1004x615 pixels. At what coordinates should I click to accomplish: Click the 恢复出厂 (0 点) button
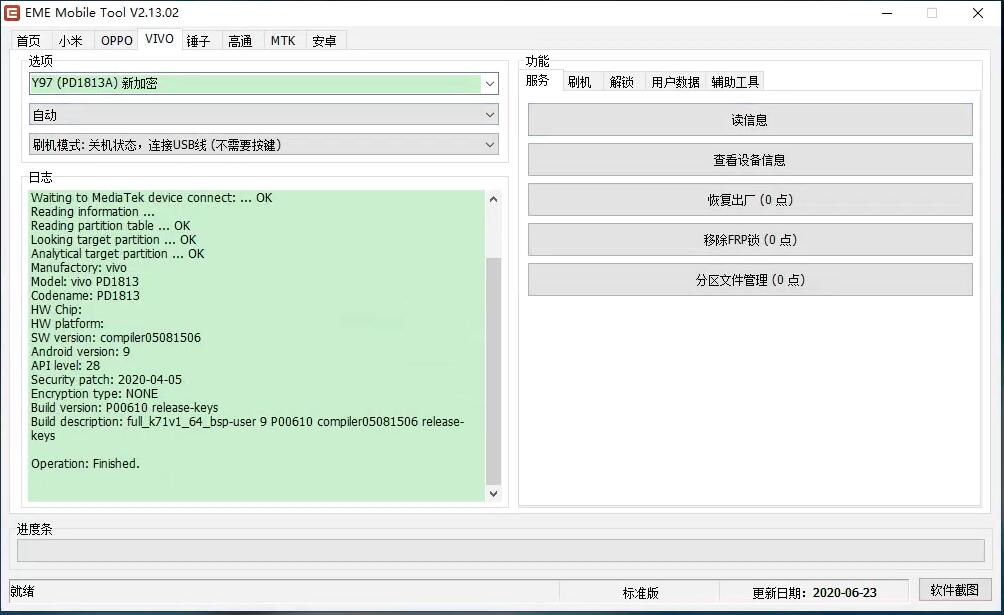point(750,200)
